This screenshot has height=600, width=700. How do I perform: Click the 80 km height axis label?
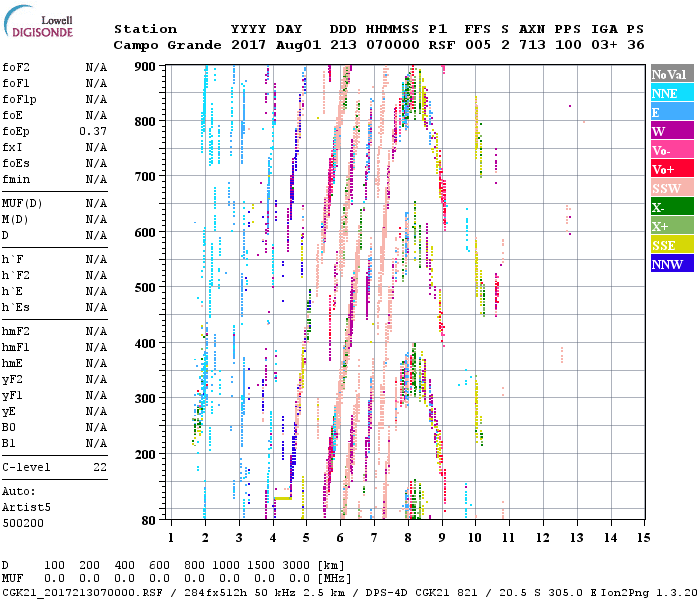pos(149,520)
